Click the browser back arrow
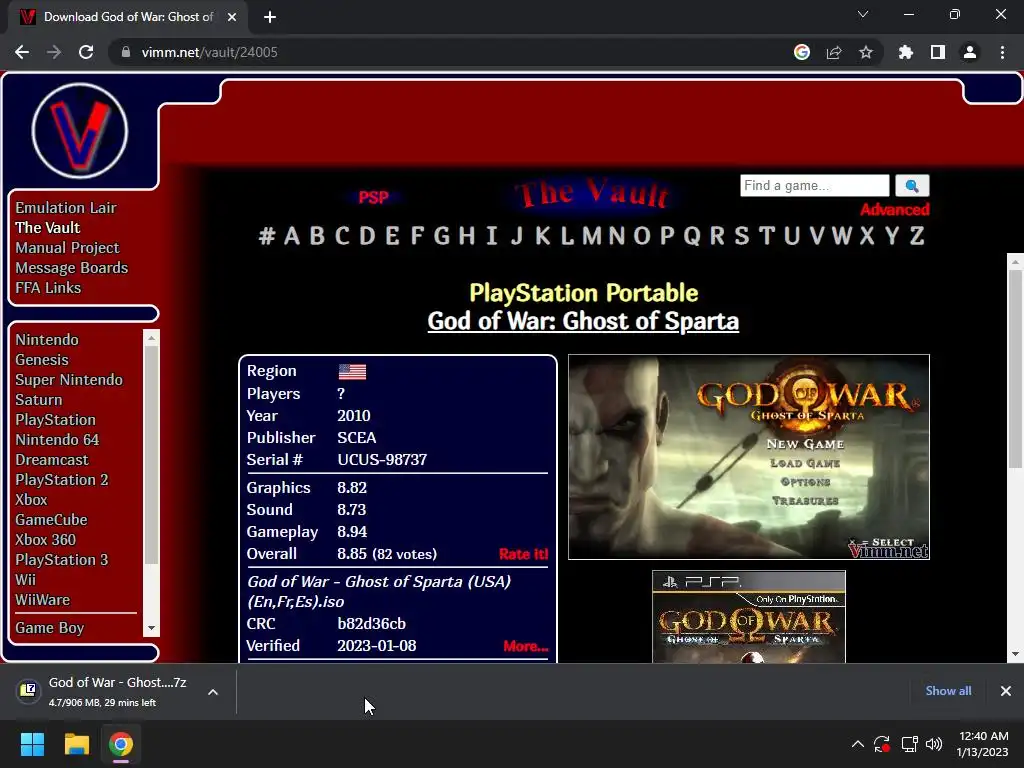Viewport: 1024px width, 768px height. pyautogui.click(x=22, y=52)
